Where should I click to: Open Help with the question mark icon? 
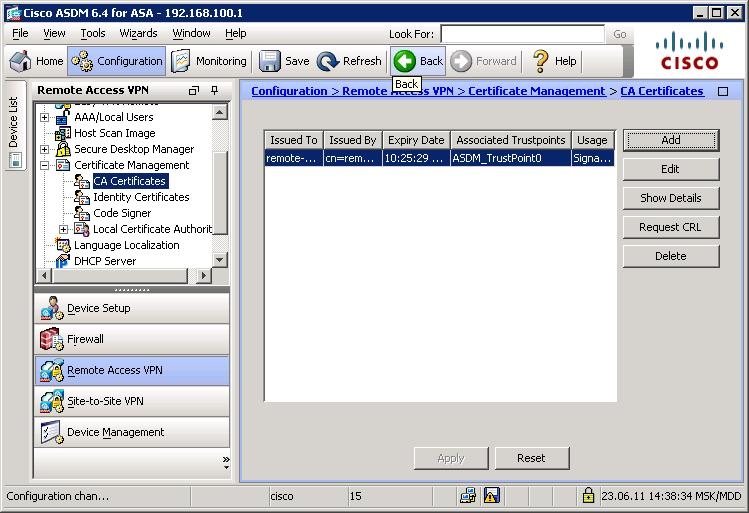tap(555, 61)
